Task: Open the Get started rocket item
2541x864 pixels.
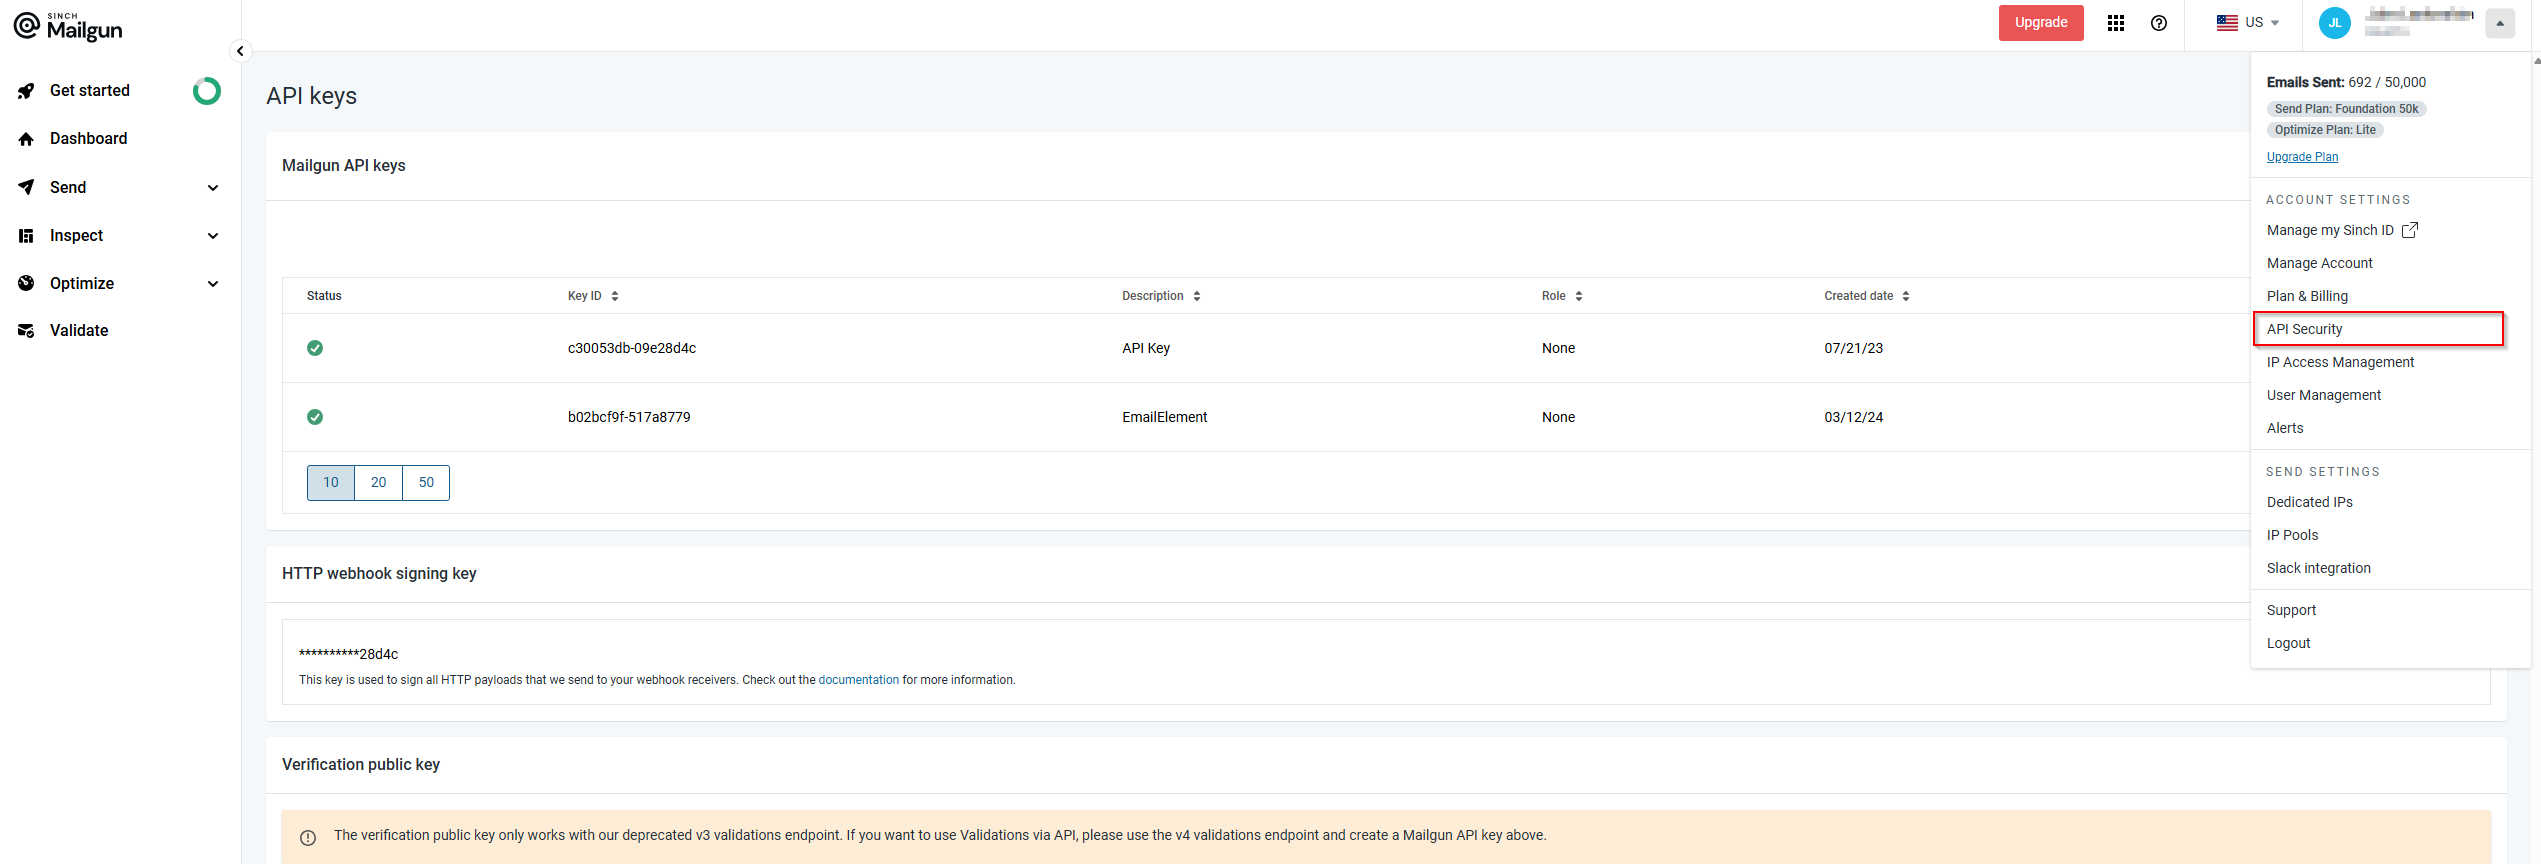Action: click(89, 91)
